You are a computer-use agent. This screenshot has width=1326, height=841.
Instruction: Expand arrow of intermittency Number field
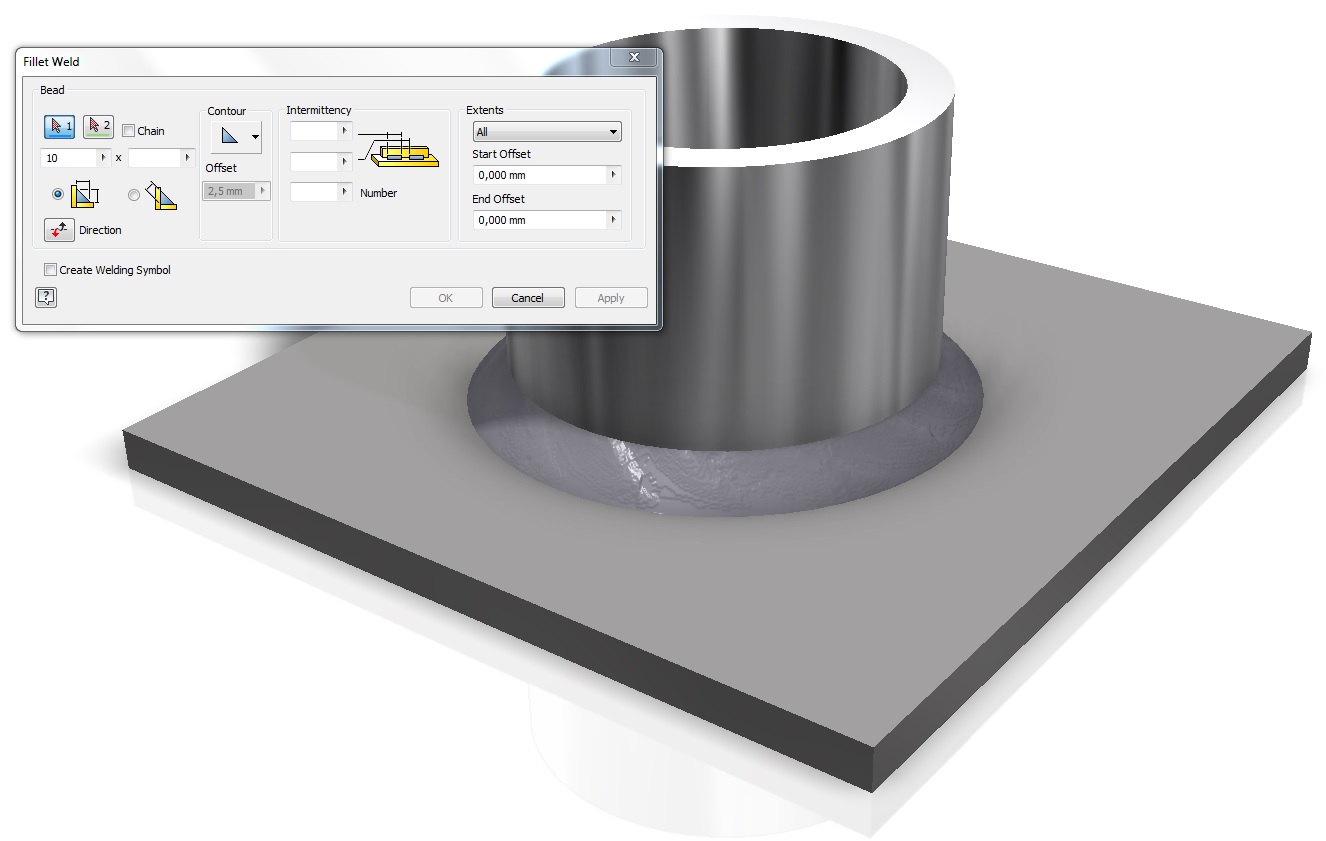tap(346, 192)
